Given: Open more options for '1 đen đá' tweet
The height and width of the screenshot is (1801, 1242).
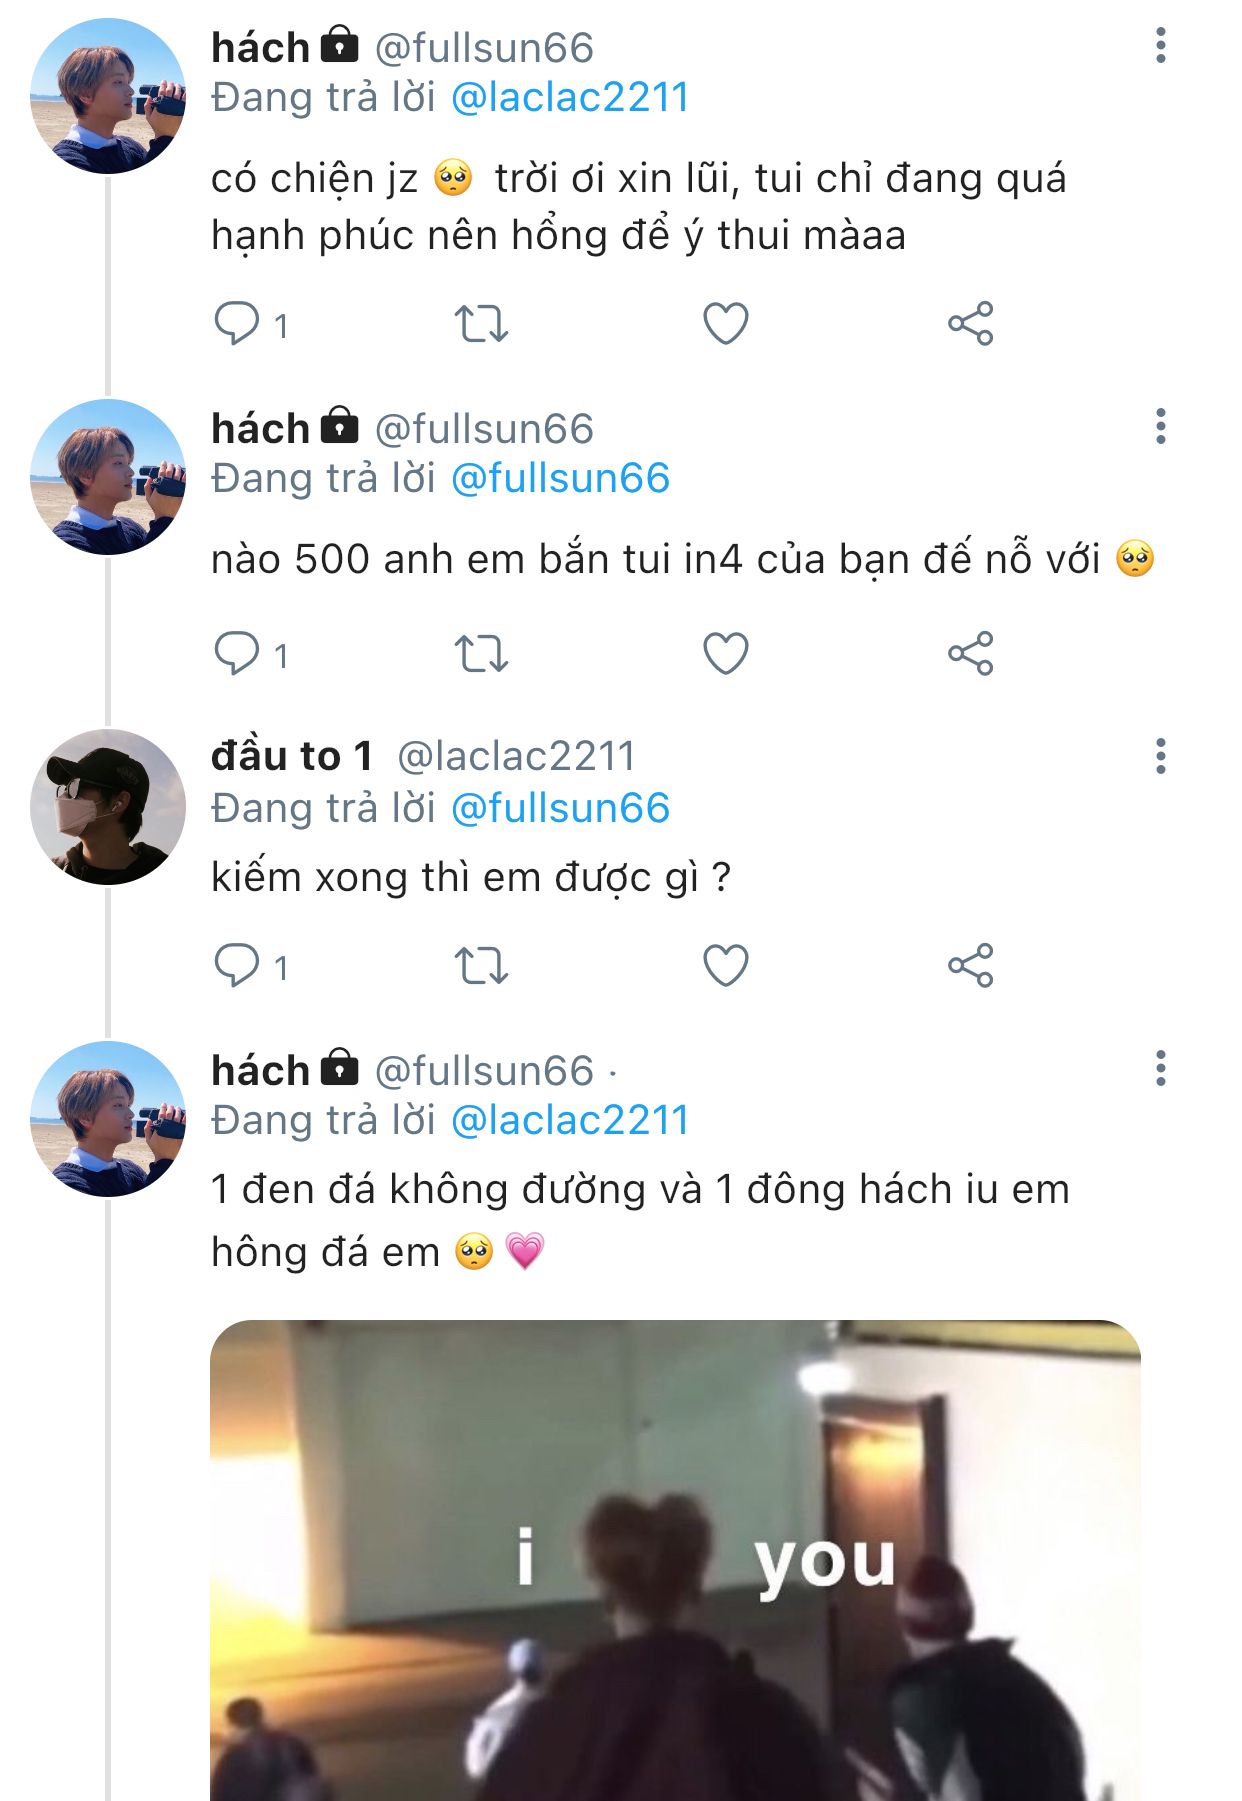Looking at the screenshot, I should click(1160, 1069).
